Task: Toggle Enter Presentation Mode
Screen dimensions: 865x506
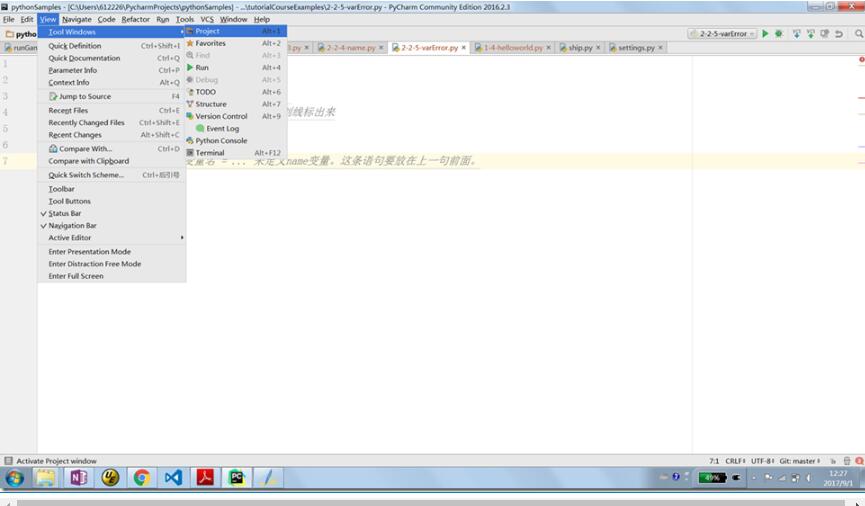Action: click(x=112, y=251)
